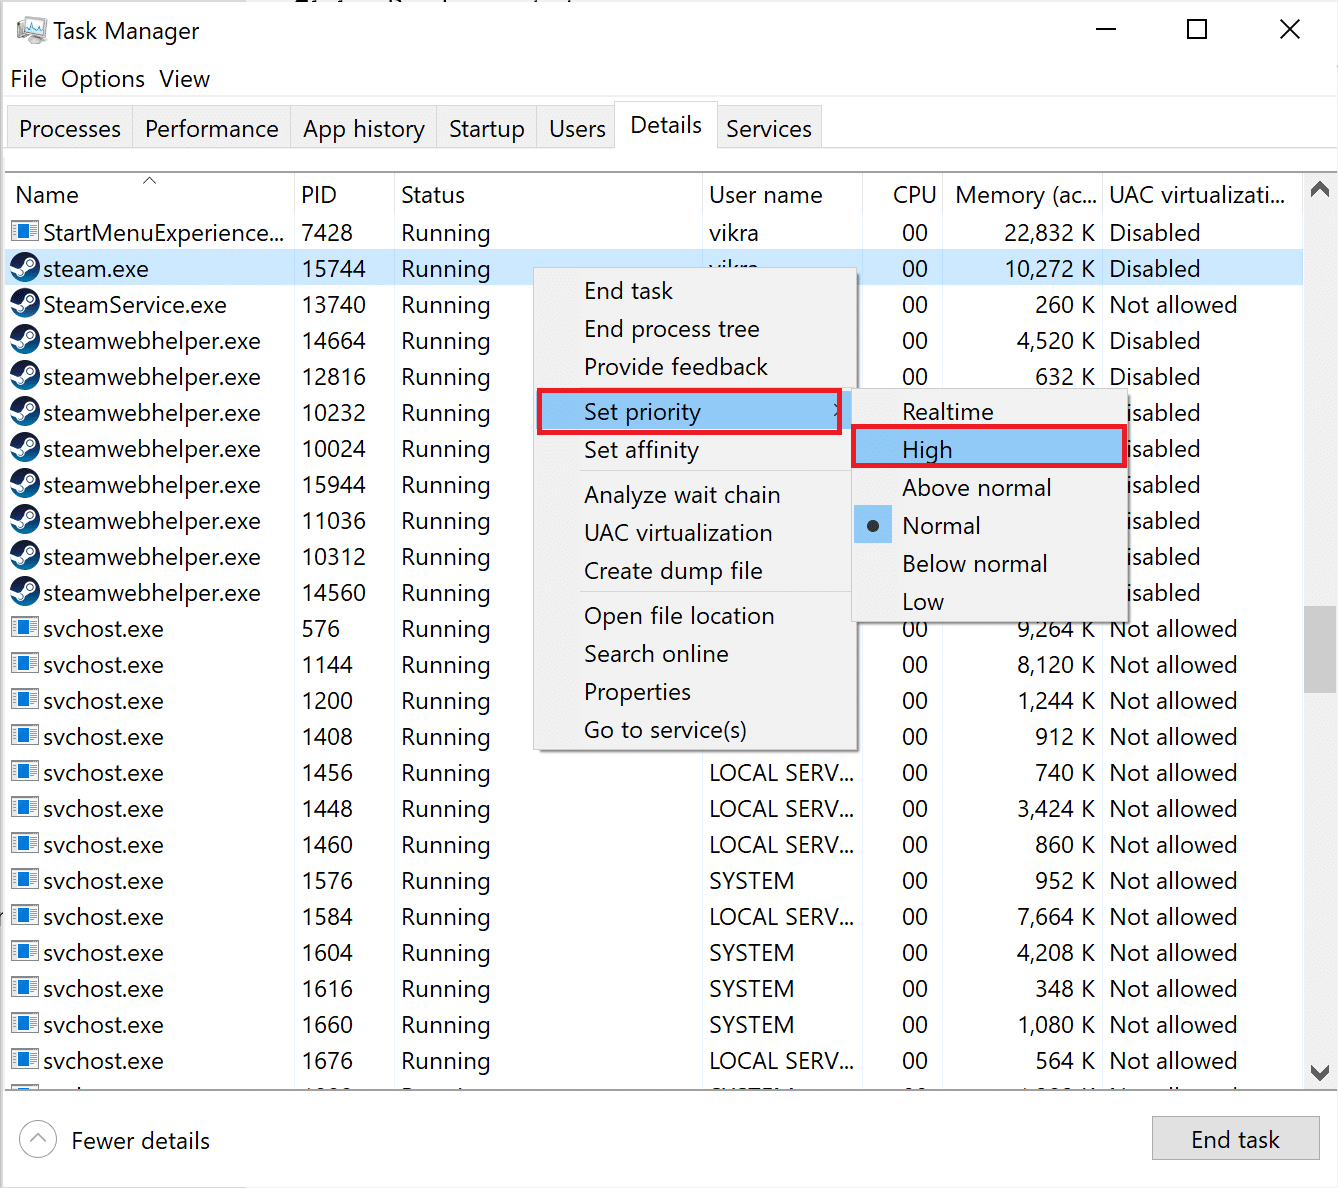Click the svchost.exe icon with PID 1144

click(23, 664)
